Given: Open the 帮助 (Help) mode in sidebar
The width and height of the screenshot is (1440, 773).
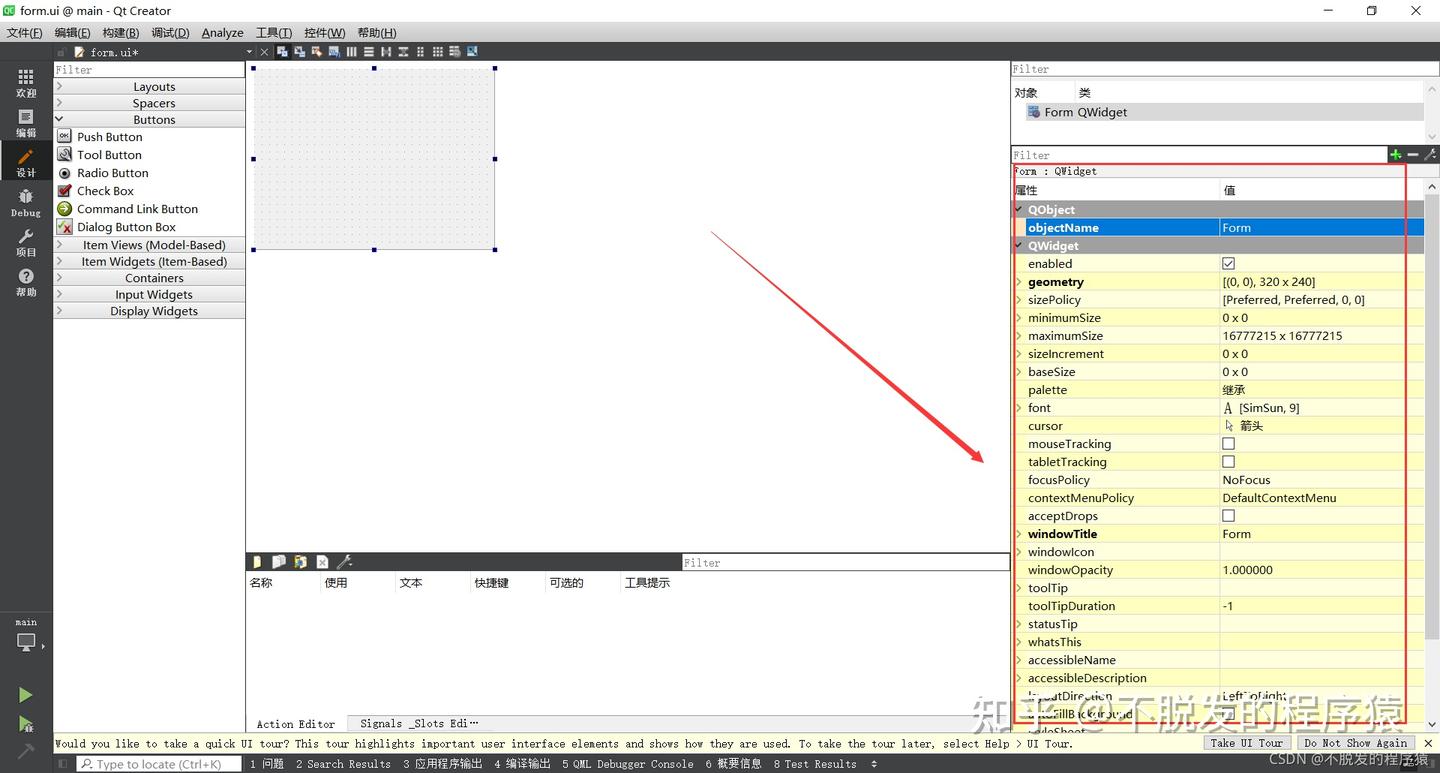Looking at the screenshot, I should pos(26,282).
